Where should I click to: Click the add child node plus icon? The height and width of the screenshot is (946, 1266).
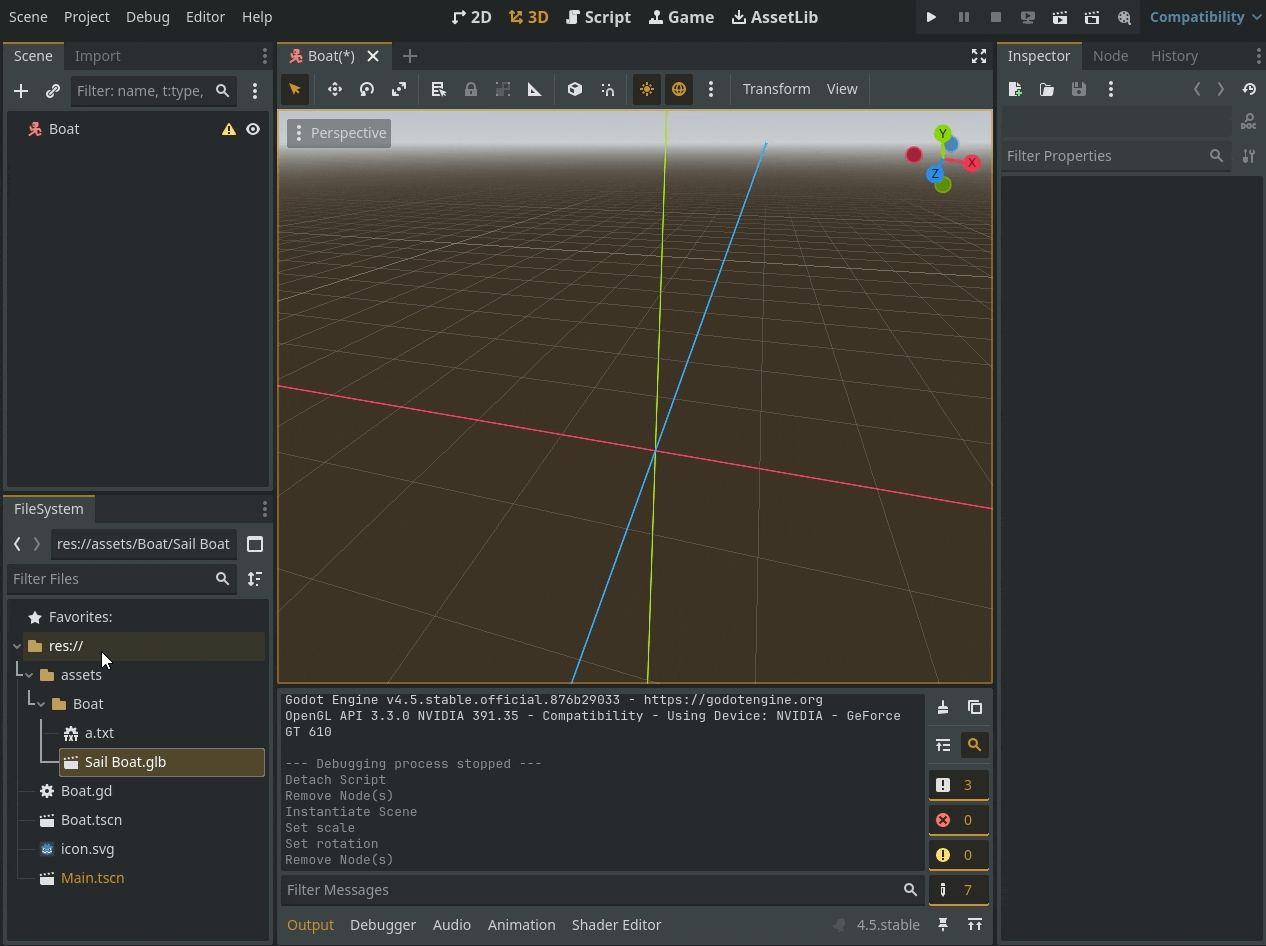(x=21, y=91)
